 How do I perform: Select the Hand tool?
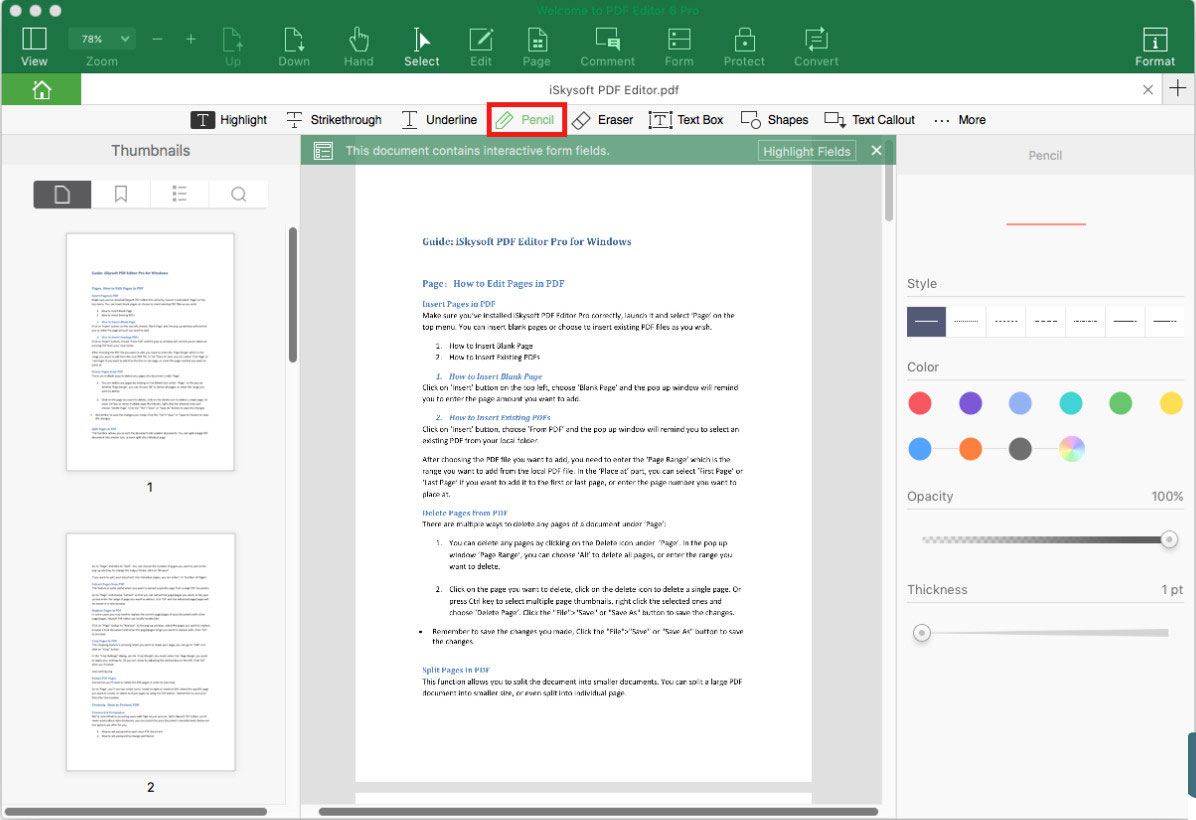pos(358,44)
